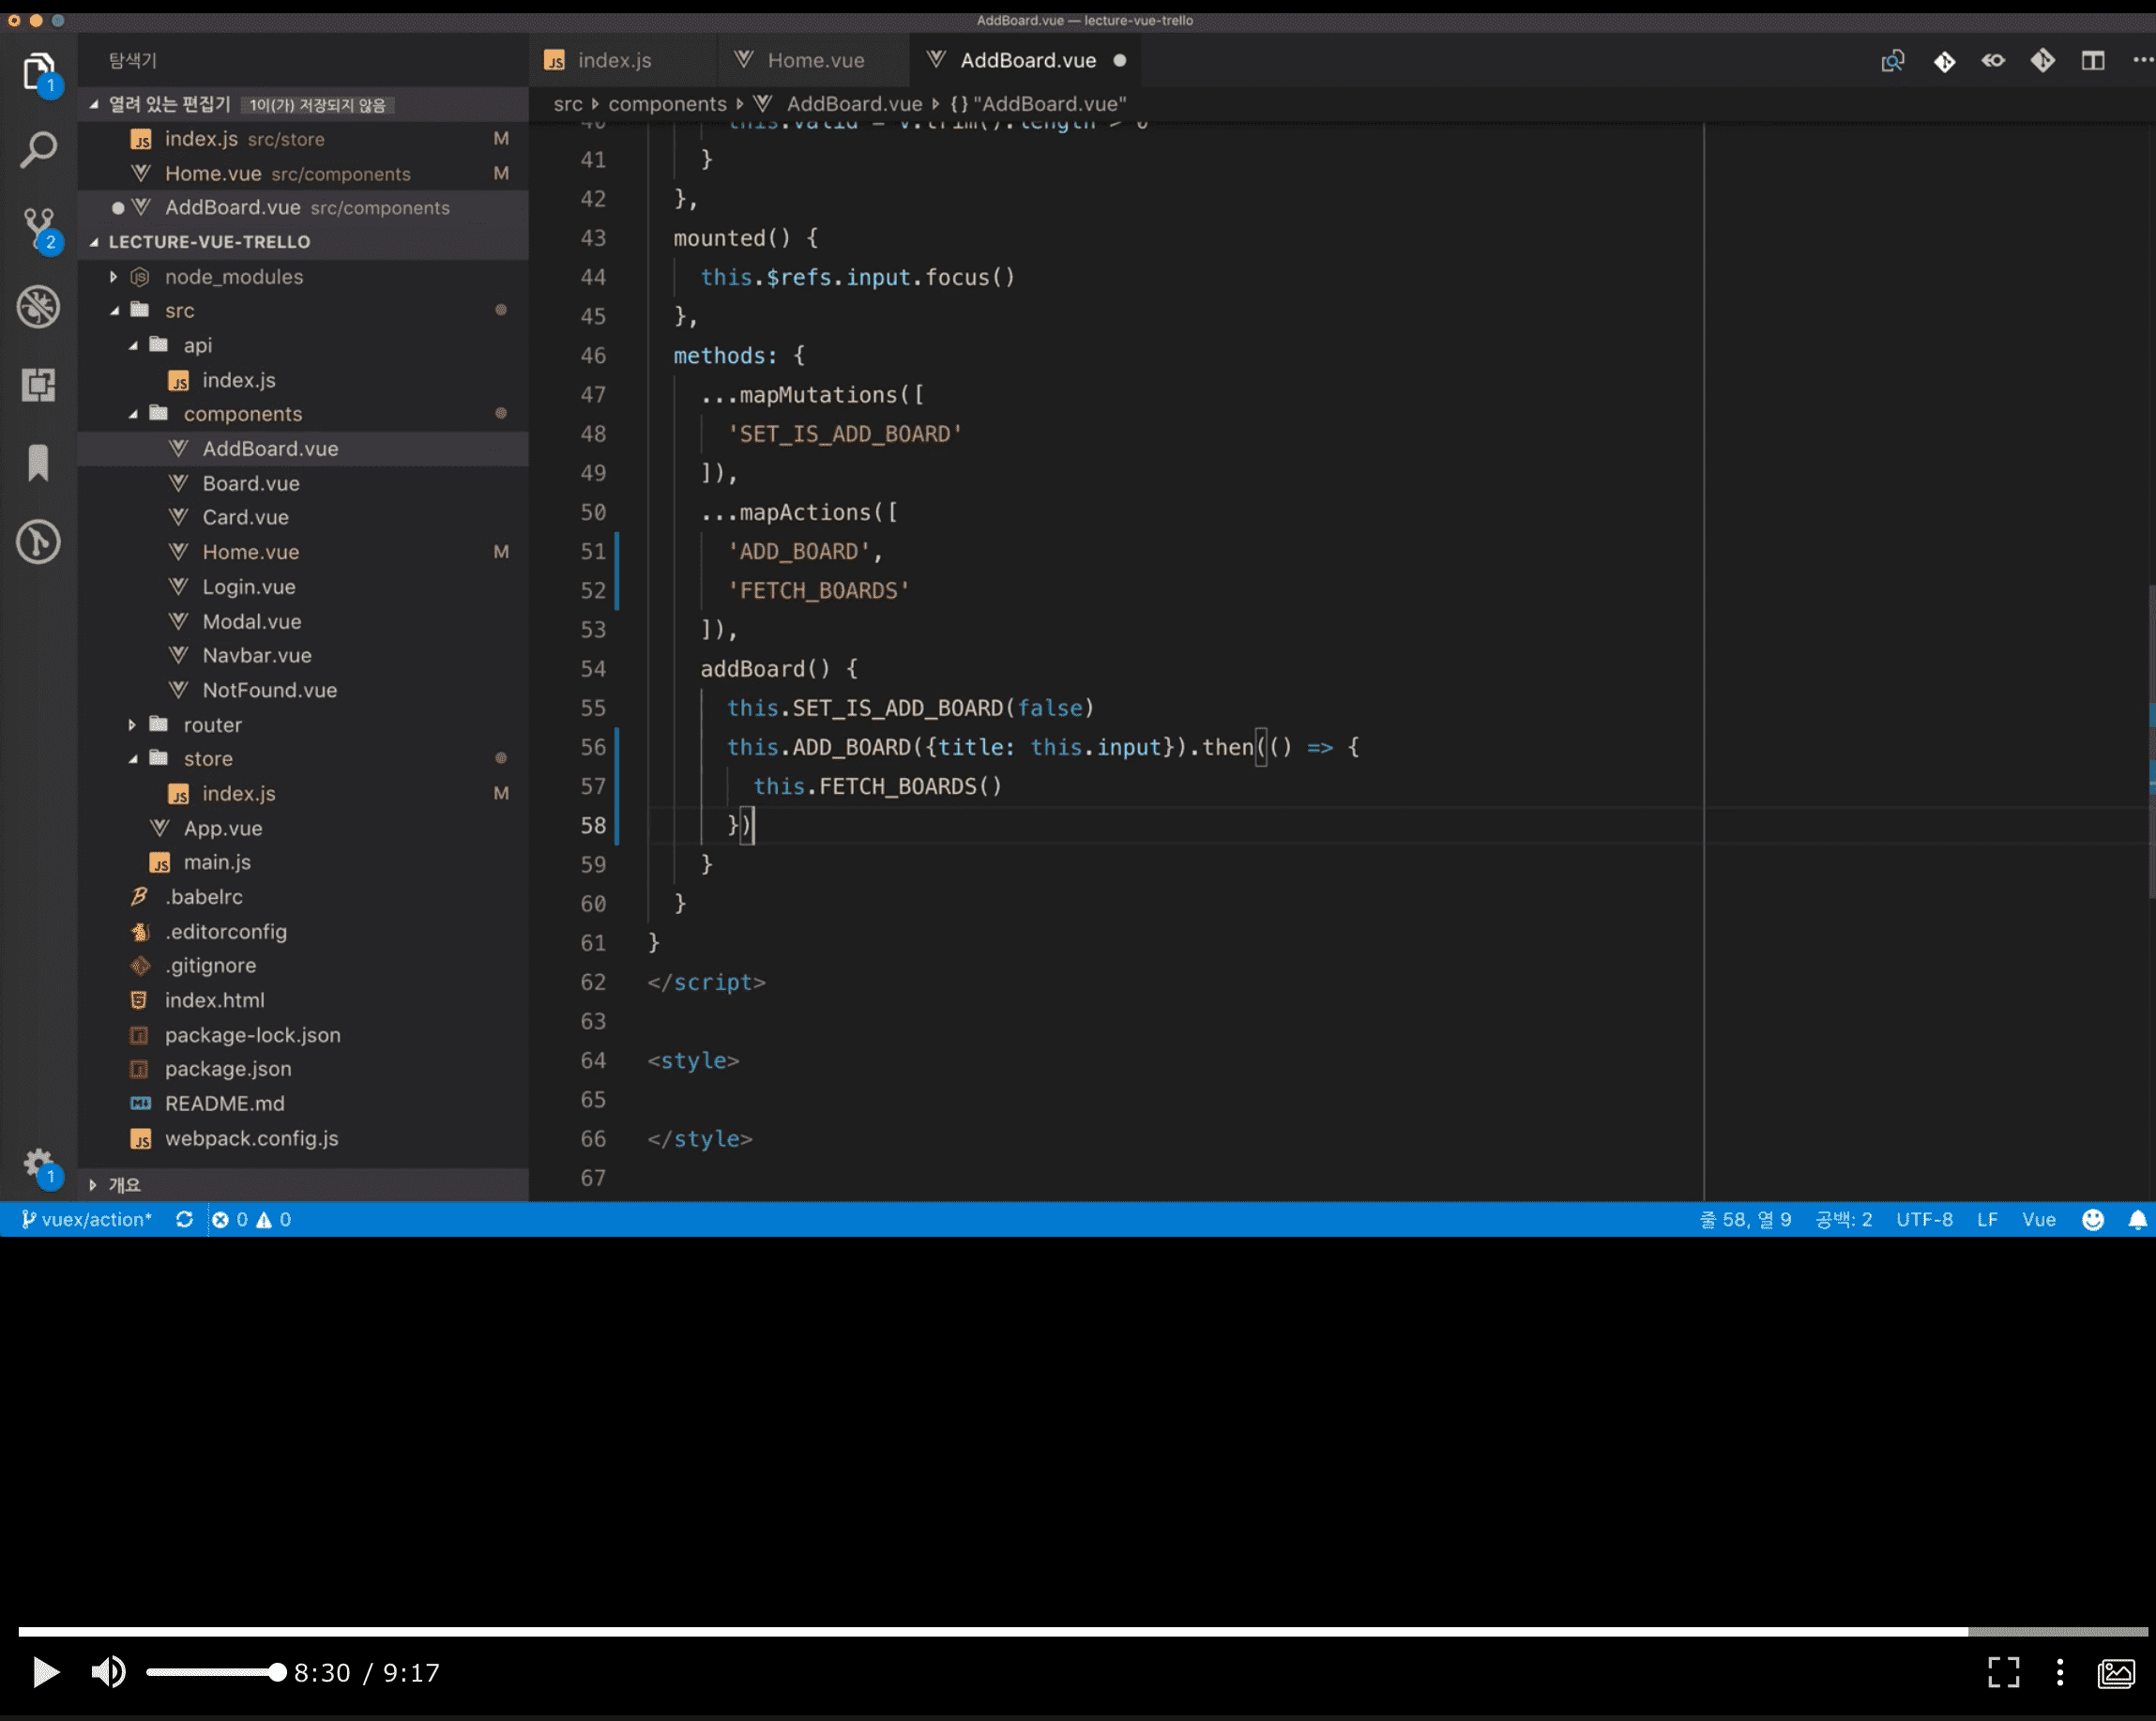
Task: Click the src breadcrumb segment
Action: (x=567, y=104)
